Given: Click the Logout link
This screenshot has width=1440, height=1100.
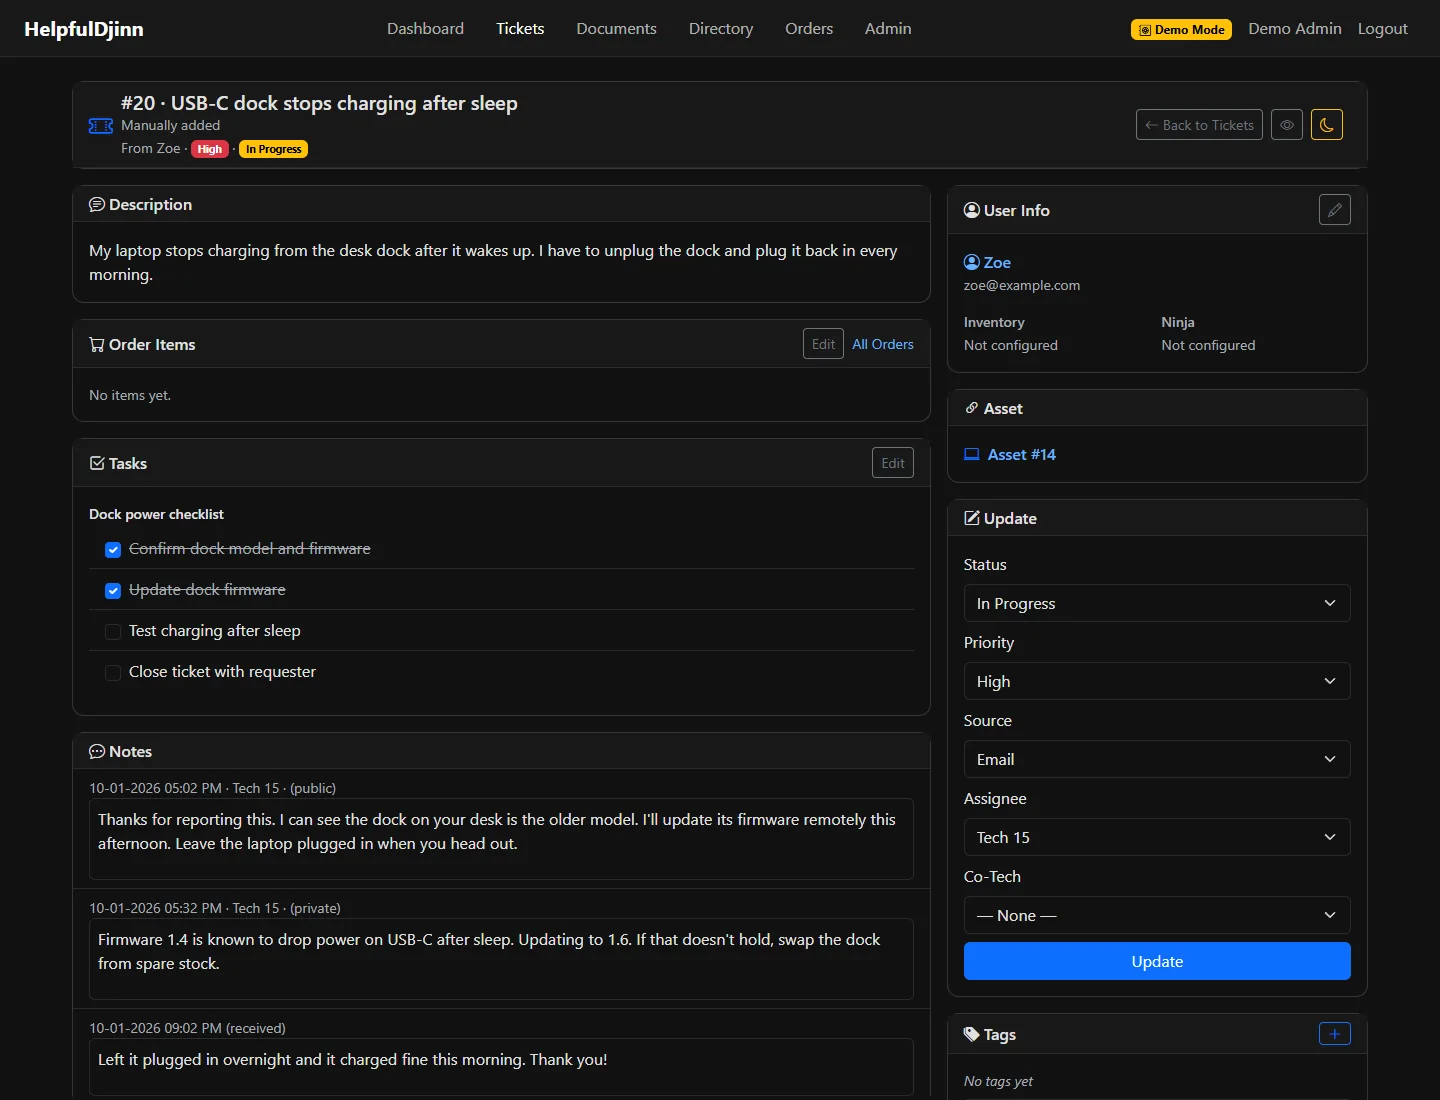Looking at the screenshot, I should [x=1382, y=29].
